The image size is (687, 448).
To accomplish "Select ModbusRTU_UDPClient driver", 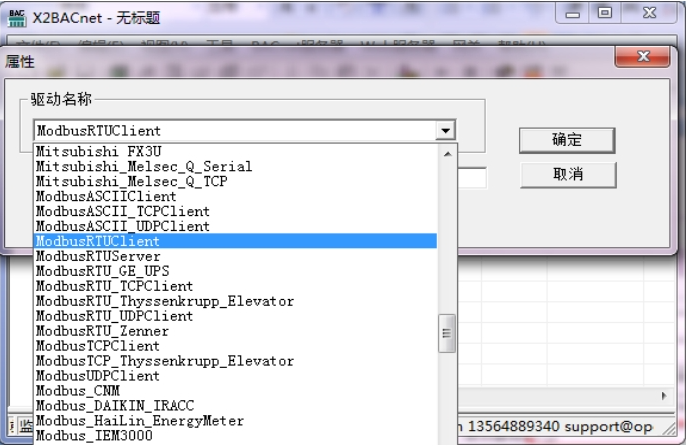I will (236, 316).
